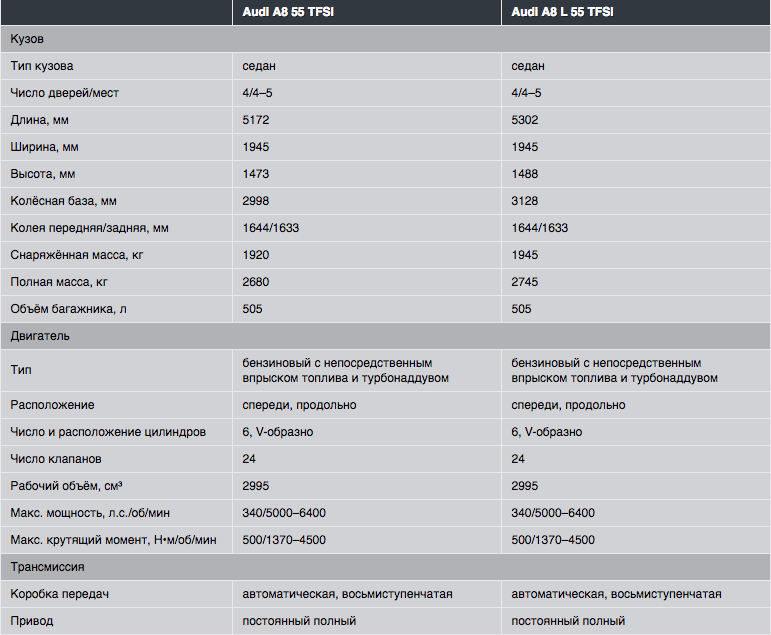Click the "Колёсная база, мм" row label
This screenshot has width=771, height=635.
[x=64, y=201]
